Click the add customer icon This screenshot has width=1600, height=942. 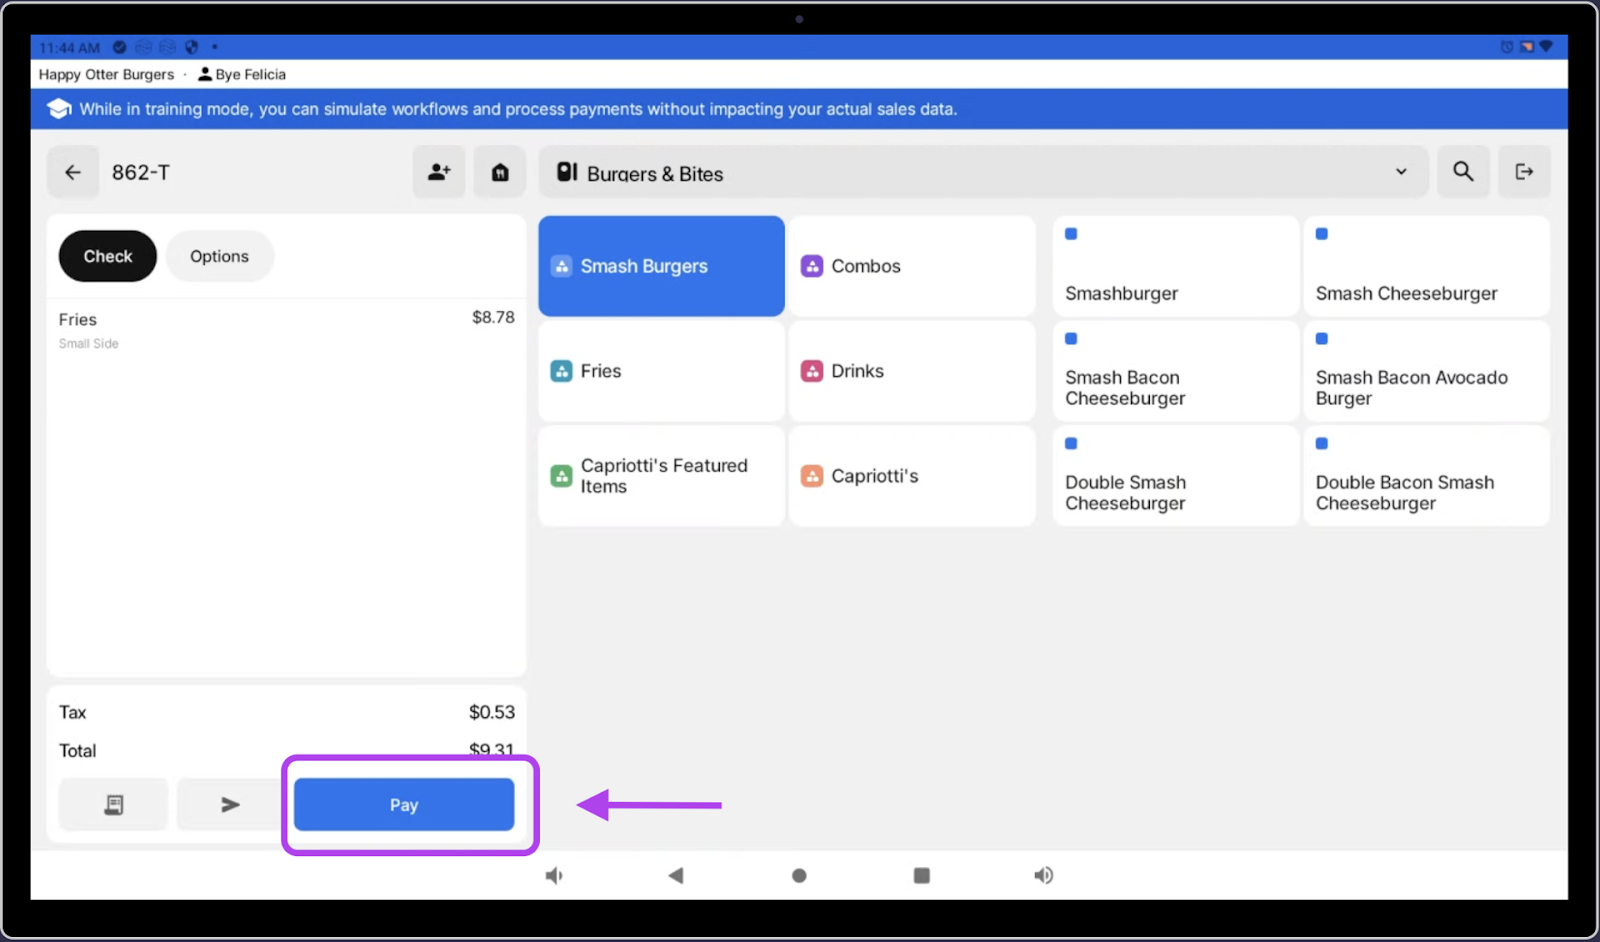(439, 172)
